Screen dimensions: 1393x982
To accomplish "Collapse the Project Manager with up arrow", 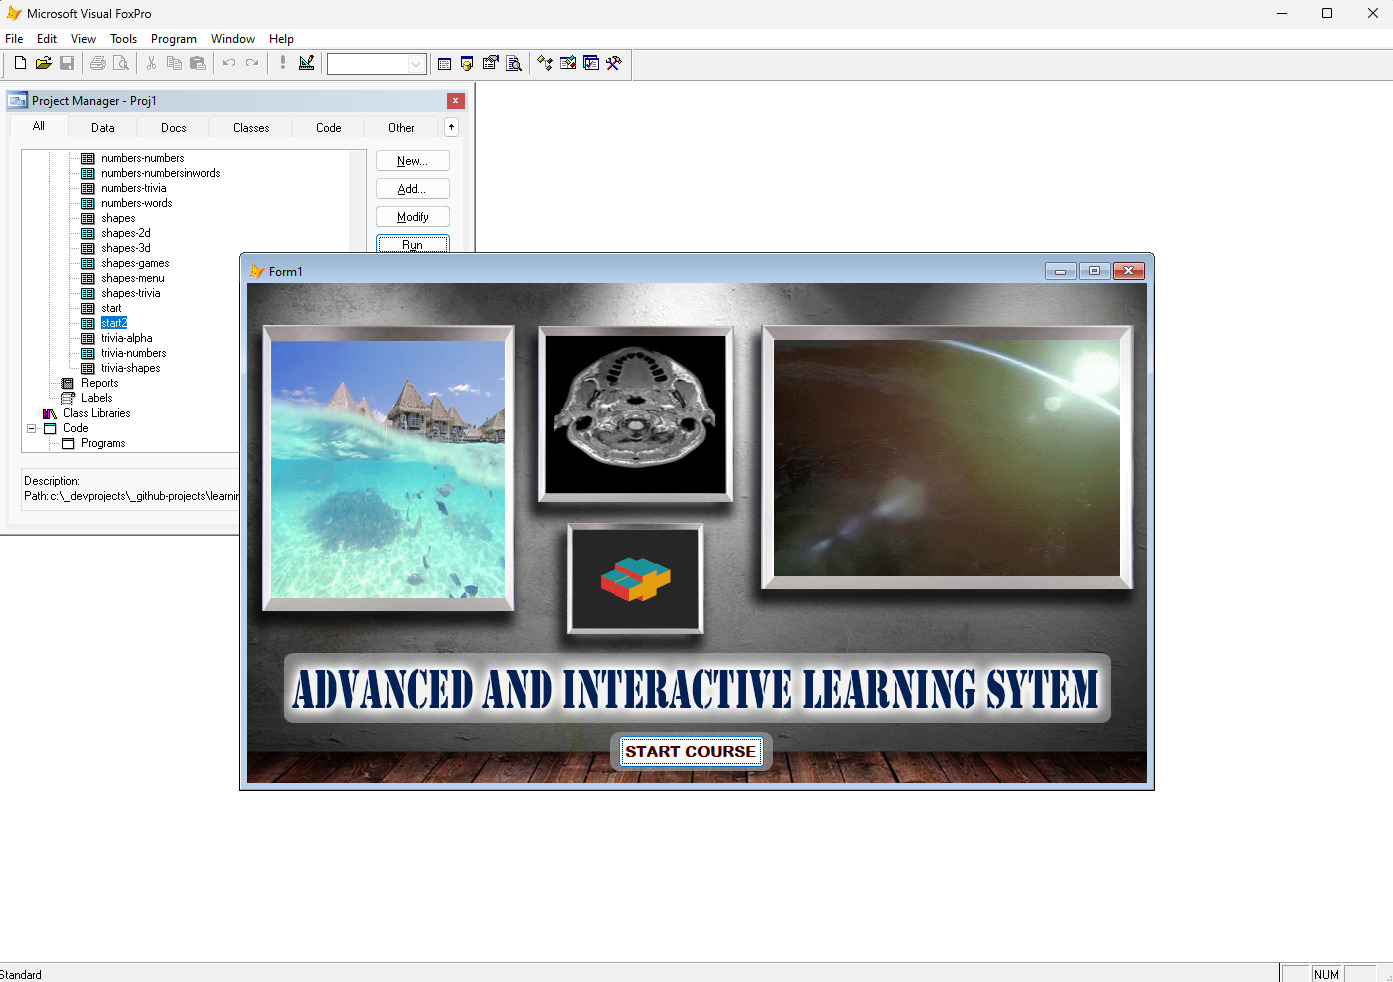I will [x=451, y=127].
